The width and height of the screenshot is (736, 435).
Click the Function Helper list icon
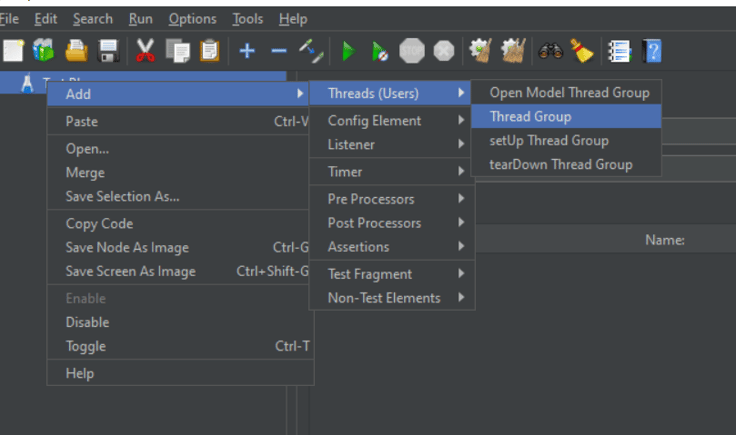coord(620,50)
